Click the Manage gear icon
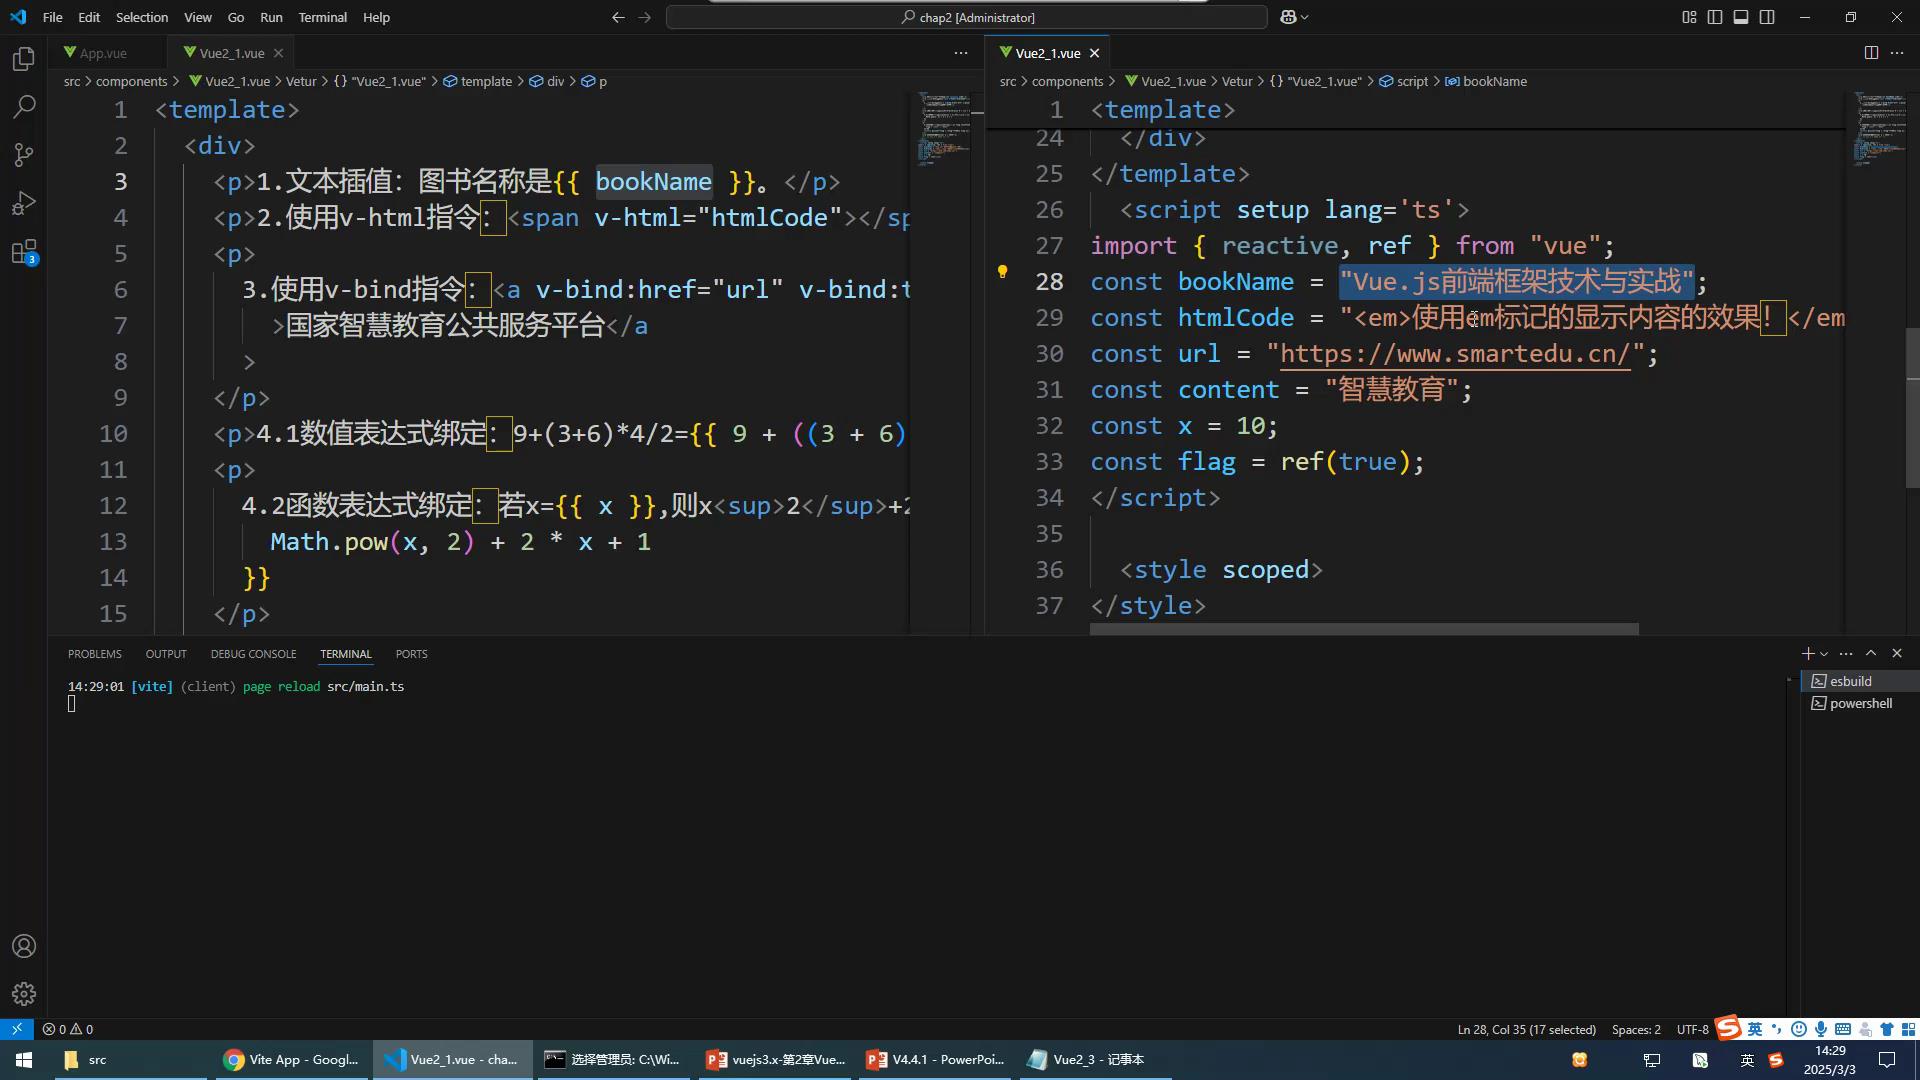Viewport: 1920px width, 1080px height. pyautogui.click(x=24, y=994)
